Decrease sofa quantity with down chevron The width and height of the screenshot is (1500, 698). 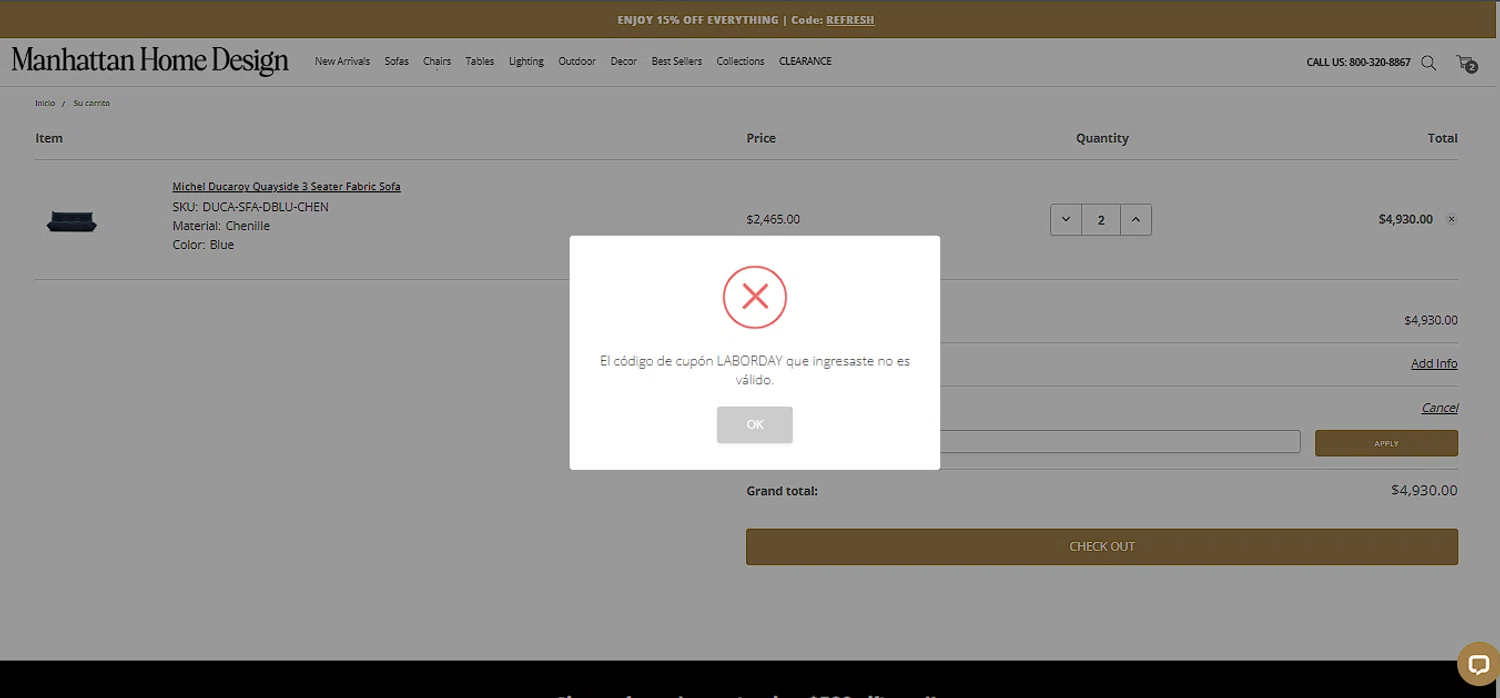(x=1066, y=220)
